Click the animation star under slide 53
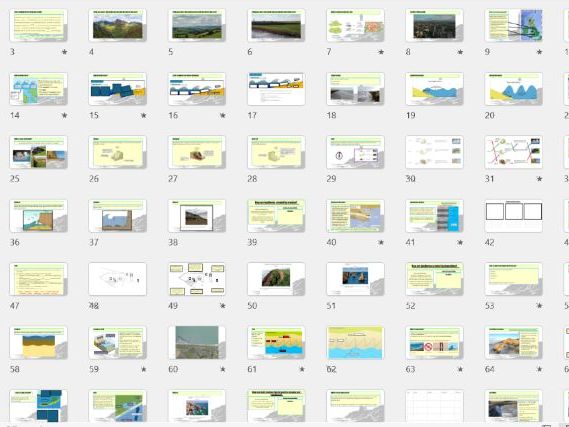The height and width of the screenshot is (427, 569). pyautogui.click(x=539, y=306)
